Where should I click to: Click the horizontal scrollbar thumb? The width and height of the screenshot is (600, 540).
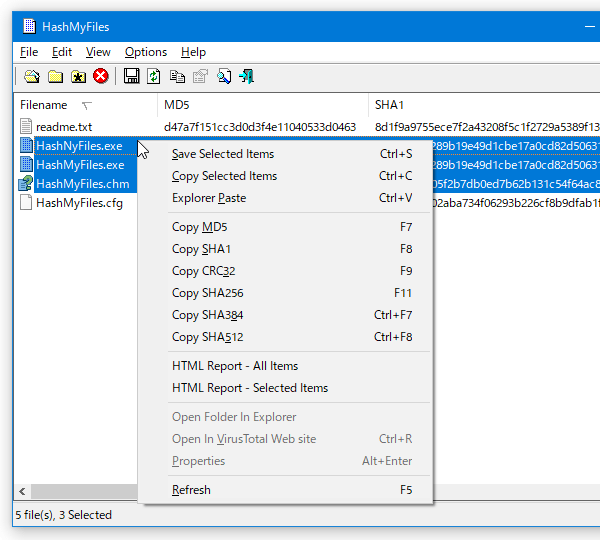pos(84,491)
